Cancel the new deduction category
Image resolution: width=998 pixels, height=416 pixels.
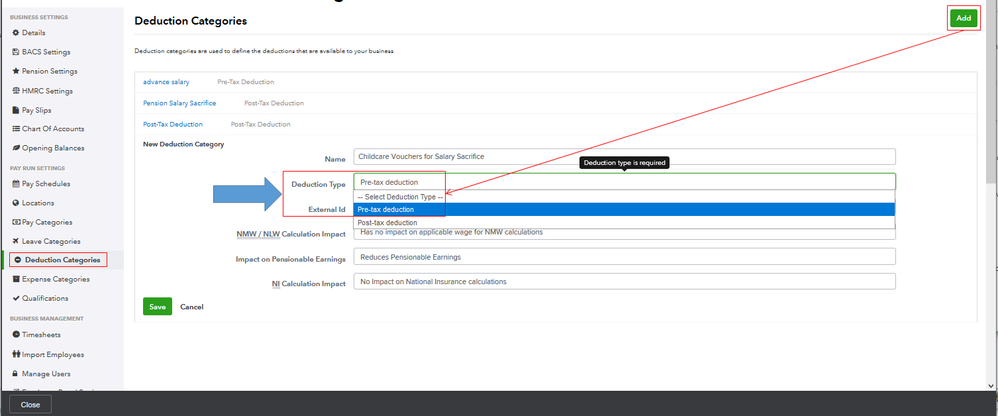(x=192, y=307)
